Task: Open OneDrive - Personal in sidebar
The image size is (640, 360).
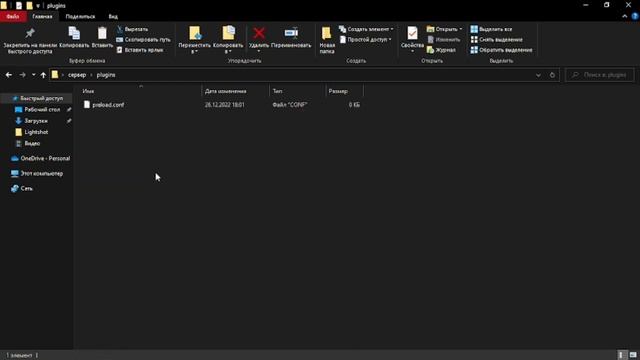Action: point(45,158)
